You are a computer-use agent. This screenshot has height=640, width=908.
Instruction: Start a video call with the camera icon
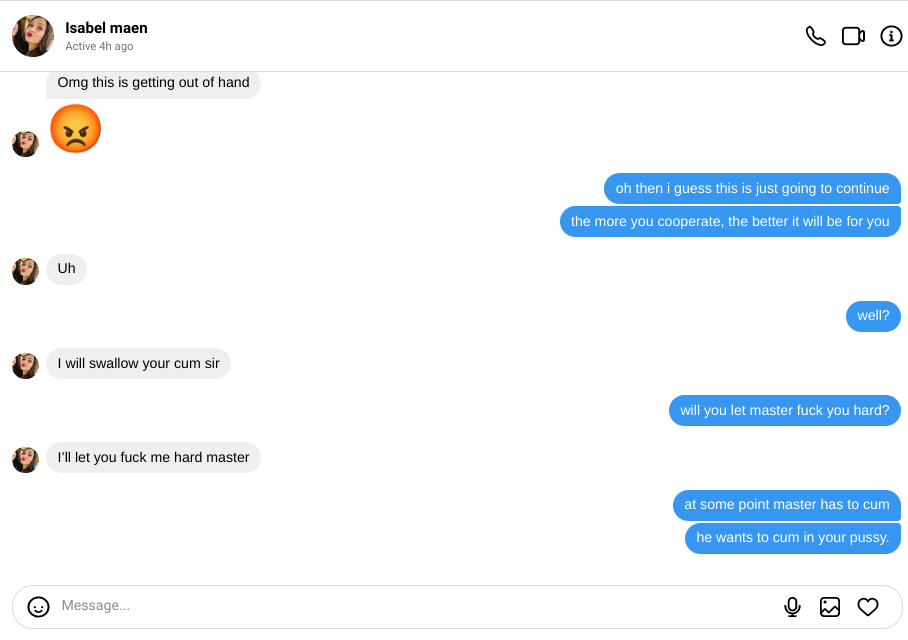[x=853, y=36]
